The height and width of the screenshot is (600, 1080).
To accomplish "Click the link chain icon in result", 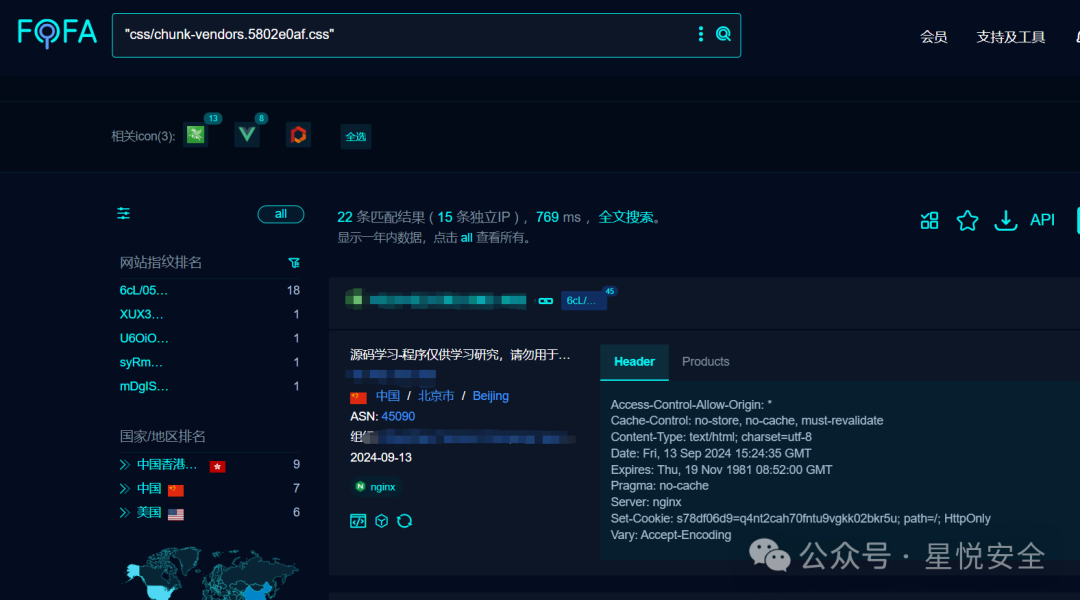I will [546, 301].
